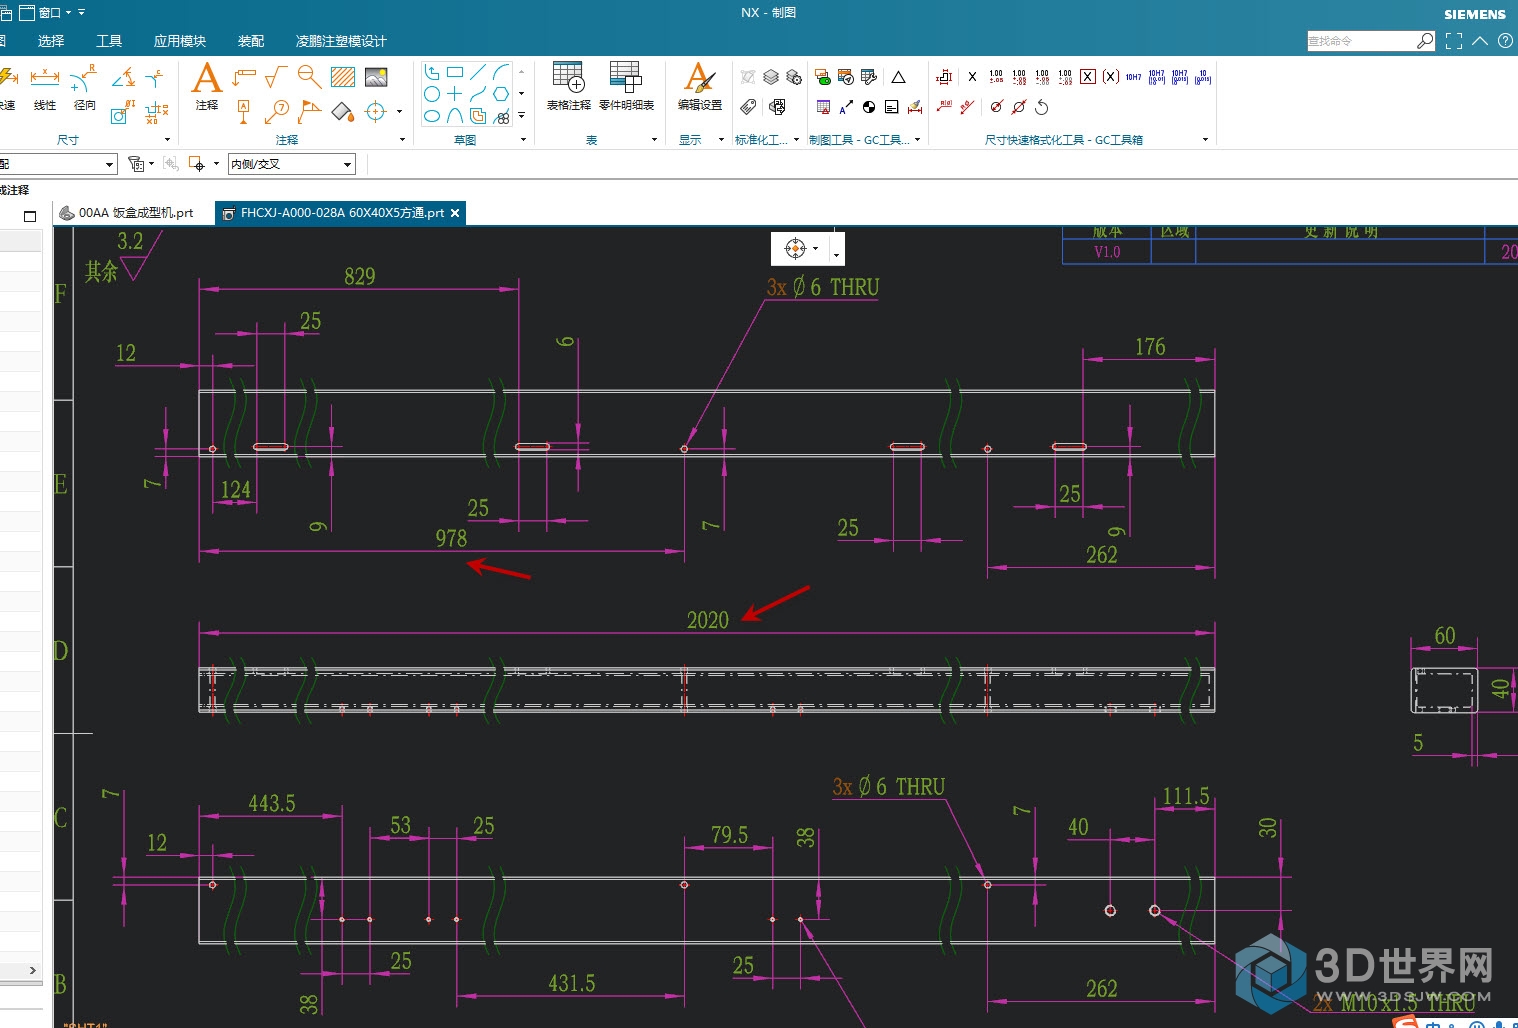Image resolution: width=1518 pixels, height=1028 pixels.
Task: Click the large Note (注释) icon
Action: [206, 86]
